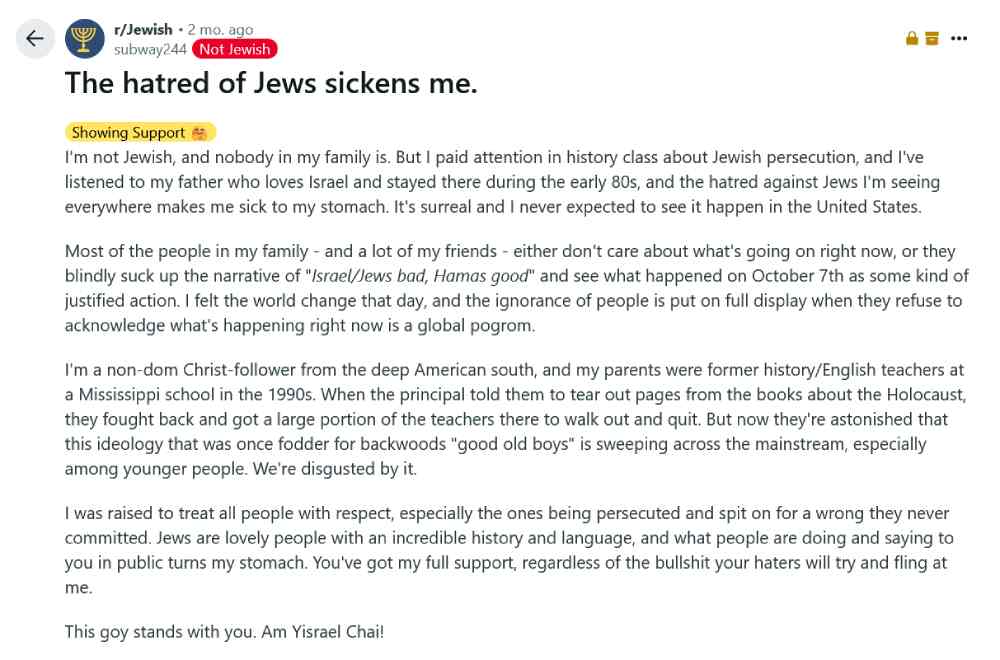This screenshot has height=660, width=1000.
Task: Click the line 'This goy stands with you'
Action: click(224, 632)
